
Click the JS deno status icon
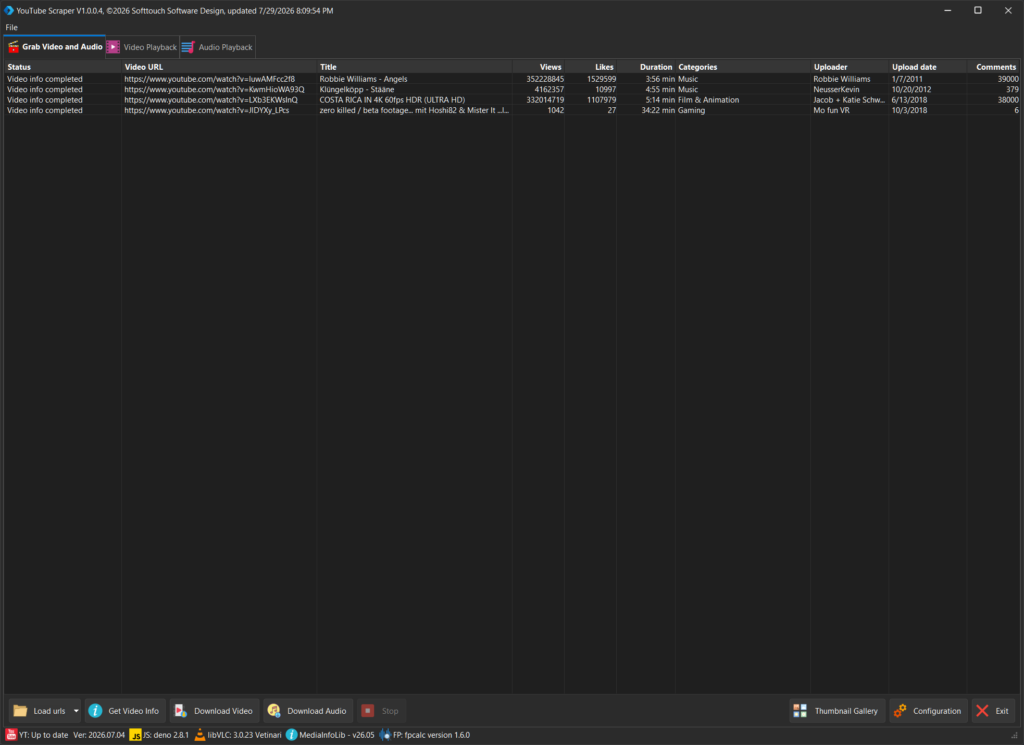point(135,735)
